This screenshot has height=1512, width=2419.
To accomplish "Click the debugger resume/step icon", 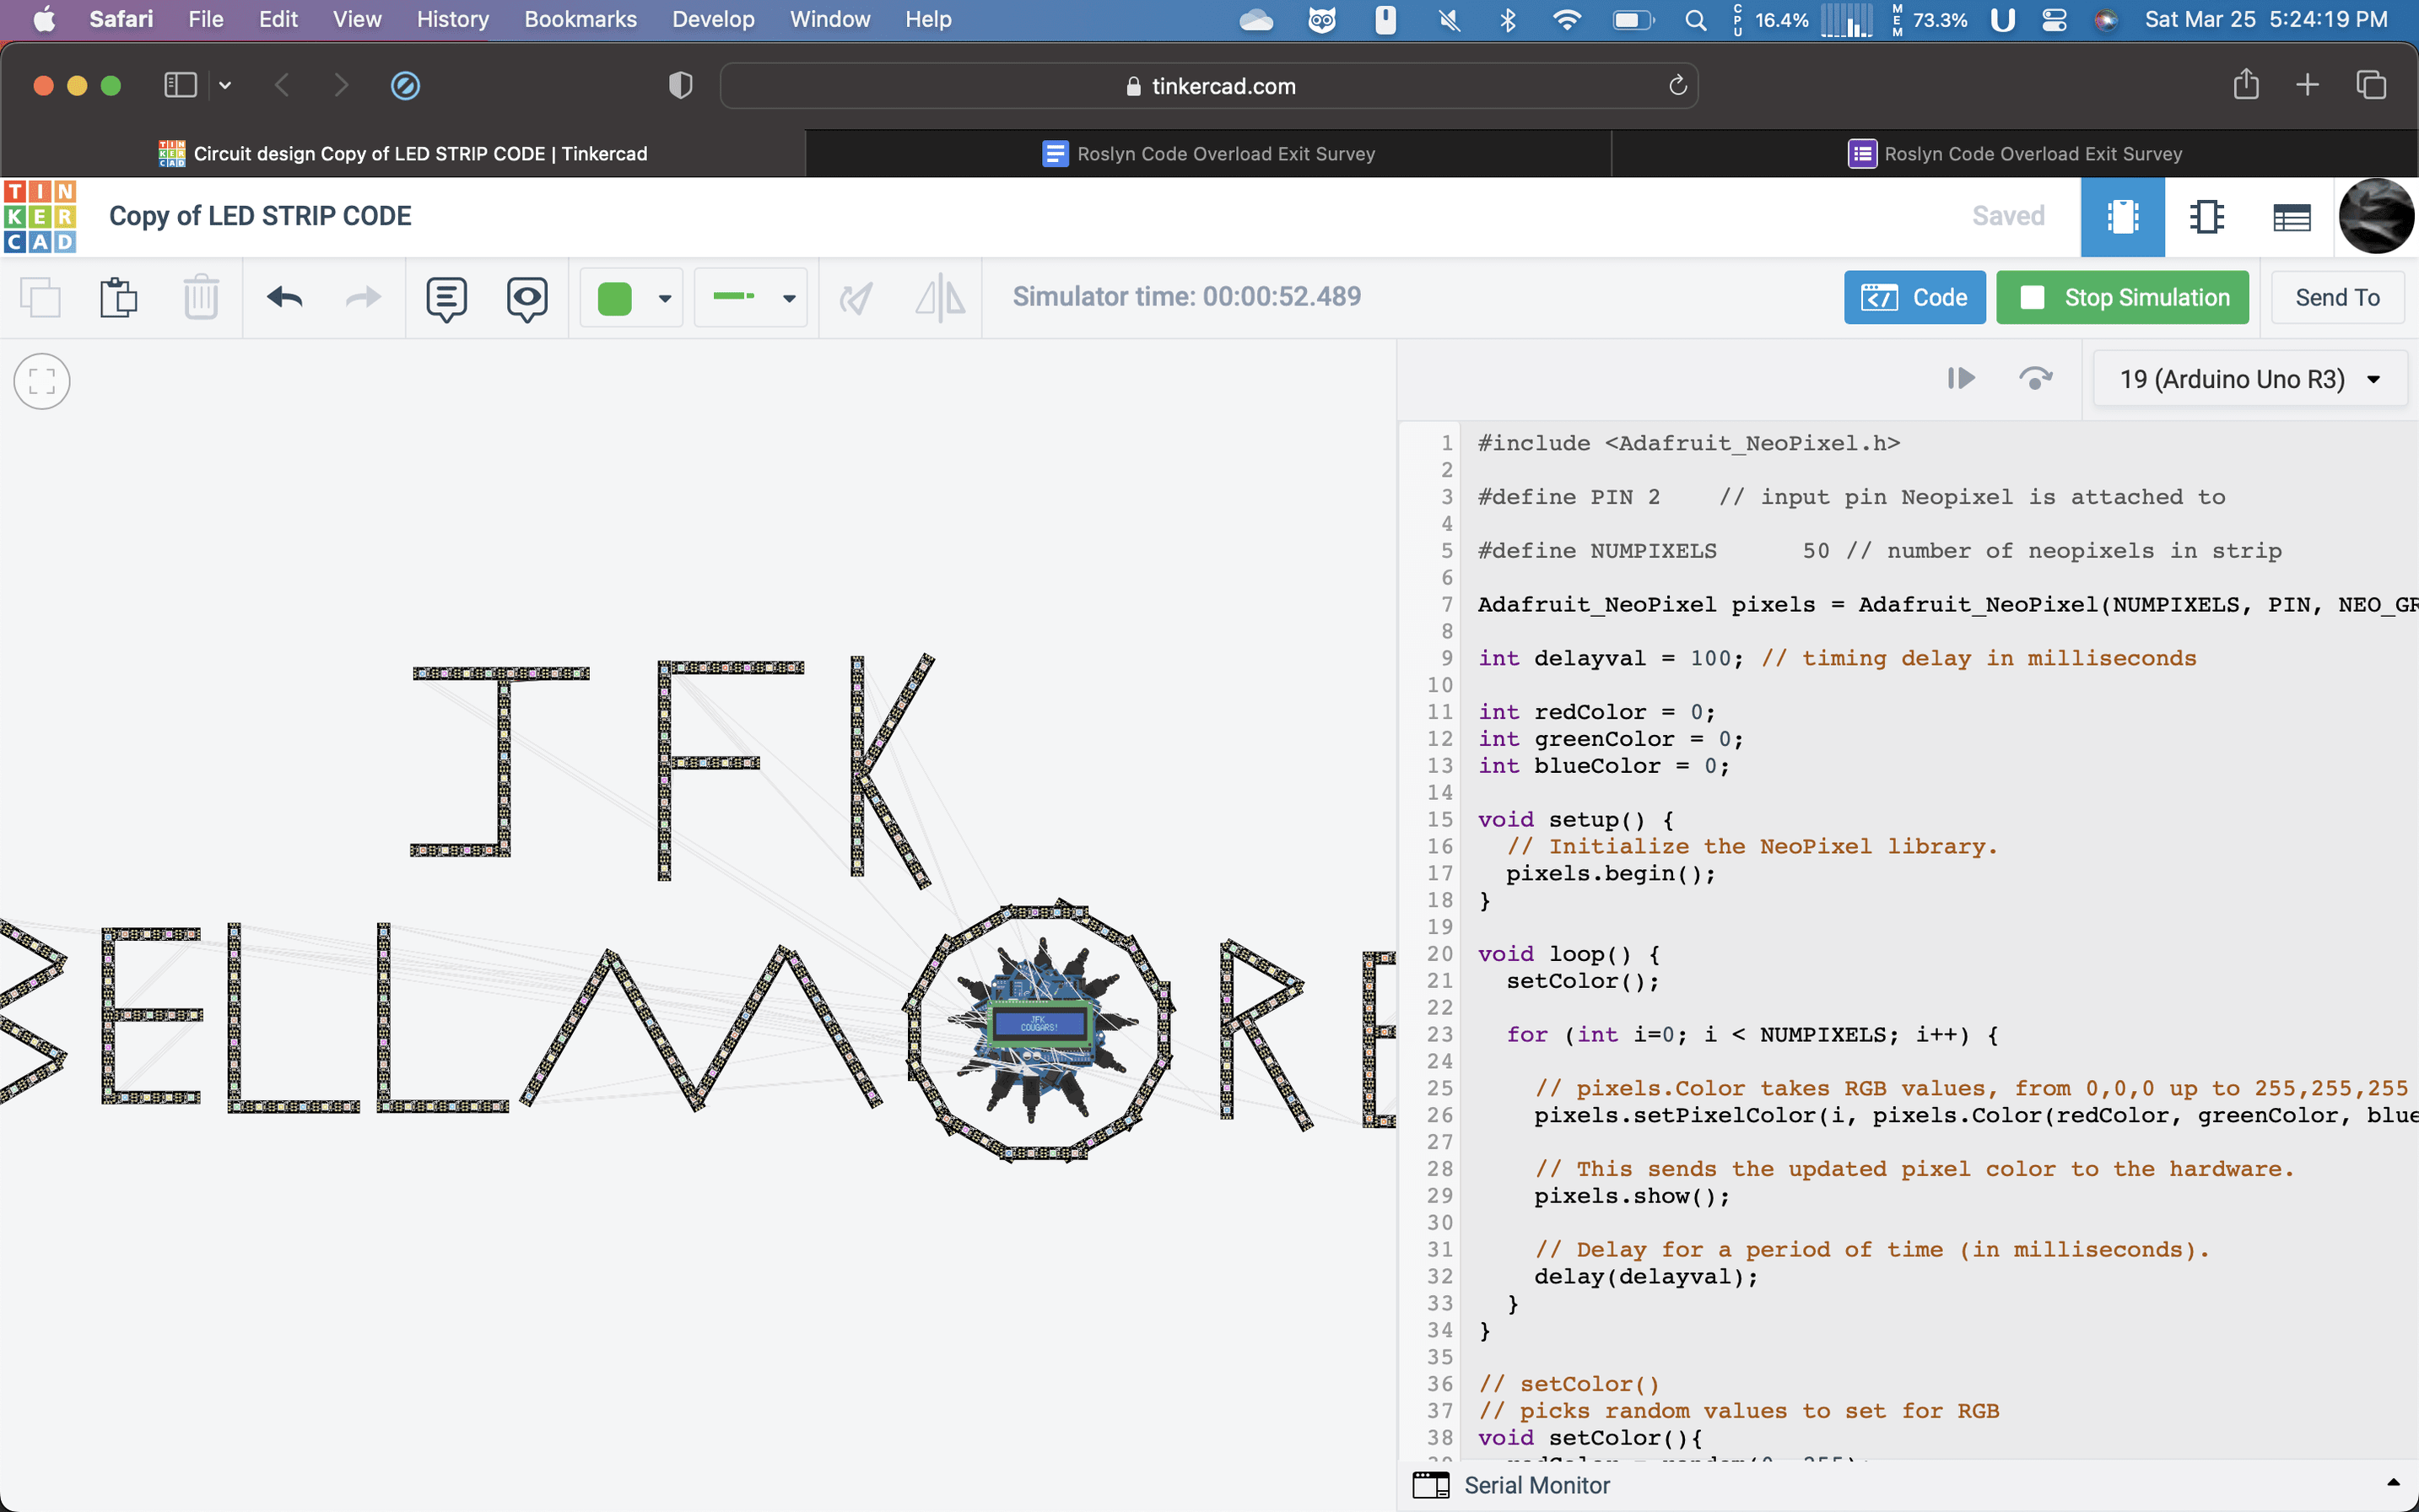I will [1960, 378].
